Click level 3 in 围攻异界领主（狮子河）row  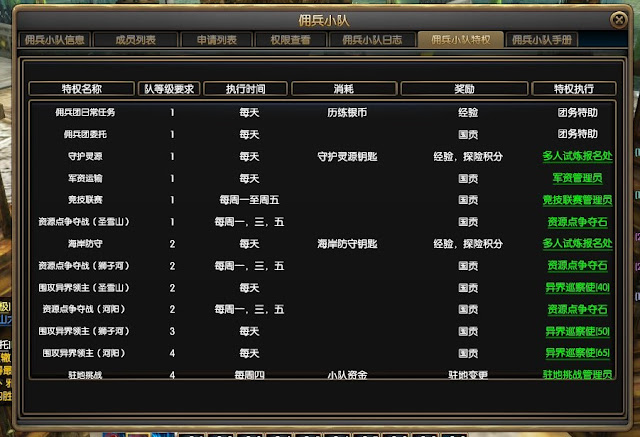[172, 331]
